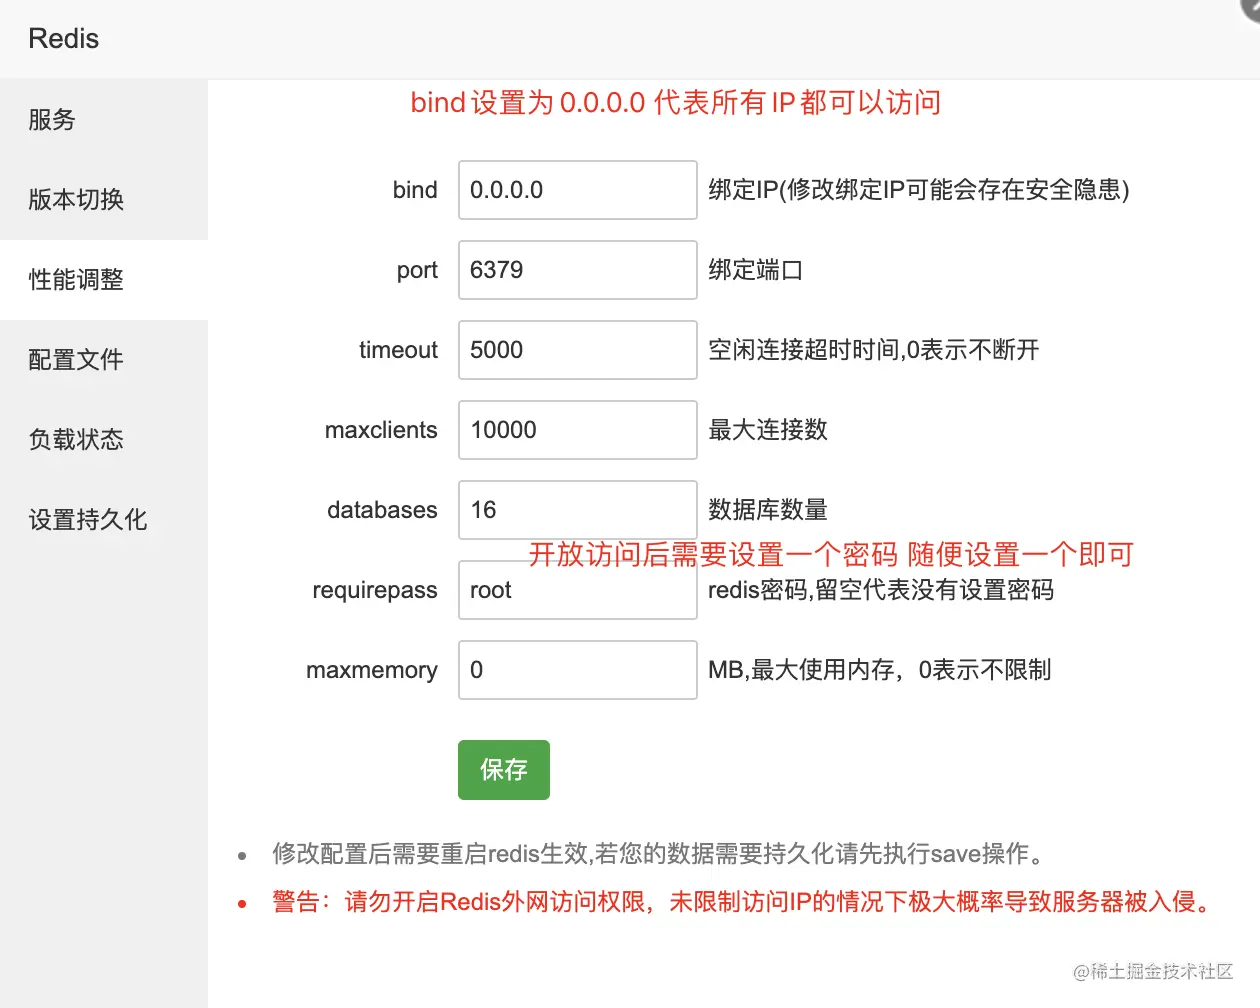Click the Redis window title

[x=64, y=39]
